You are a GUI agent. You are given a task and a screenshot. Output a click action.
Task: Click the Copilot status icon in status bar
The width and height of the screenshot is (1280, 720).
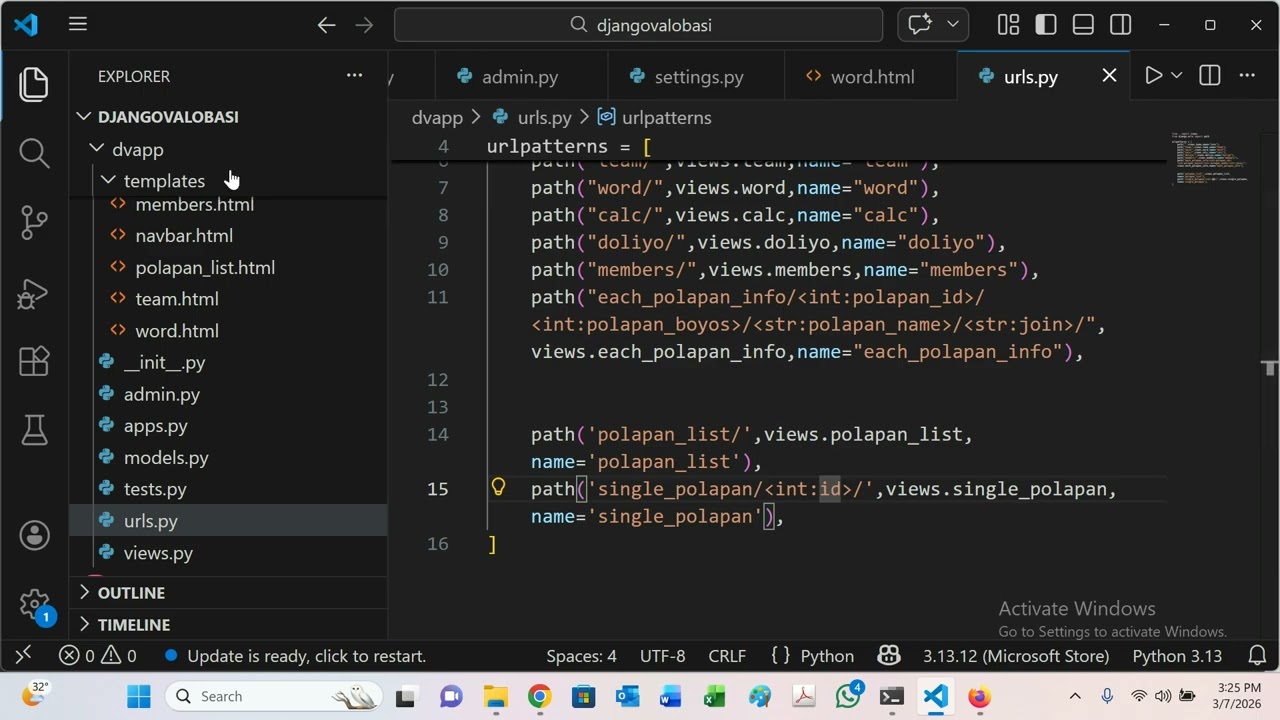coord(889,656)
